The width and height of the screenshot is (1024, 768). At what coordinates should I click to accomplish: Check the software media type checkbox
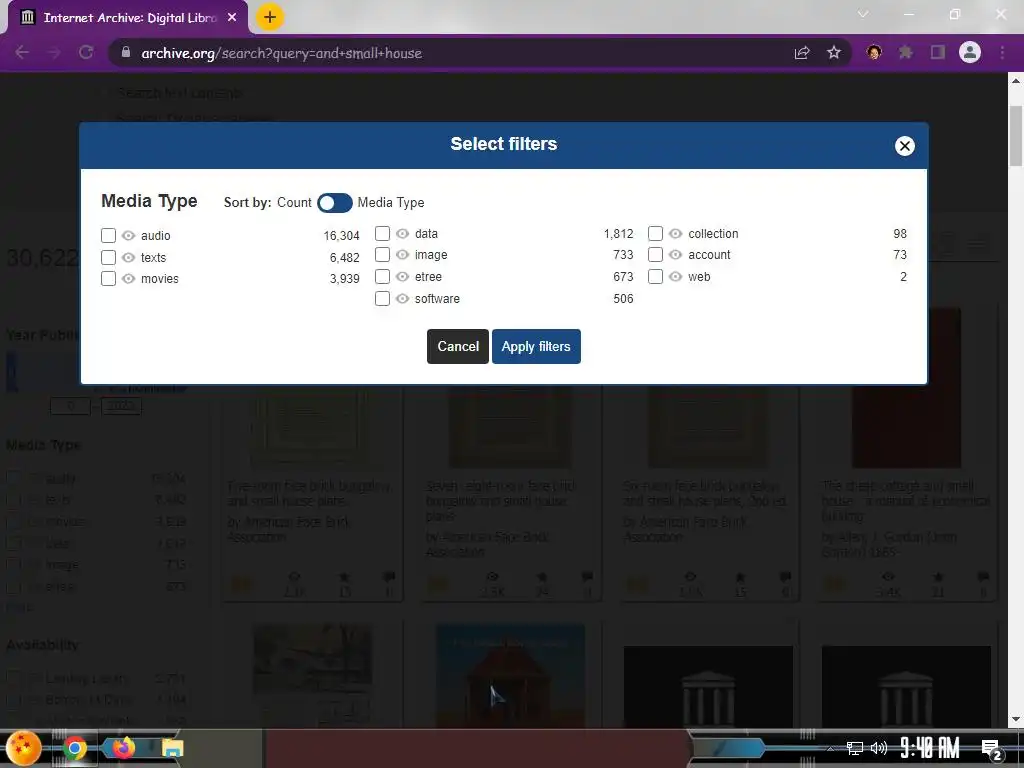tap(382, 298)
